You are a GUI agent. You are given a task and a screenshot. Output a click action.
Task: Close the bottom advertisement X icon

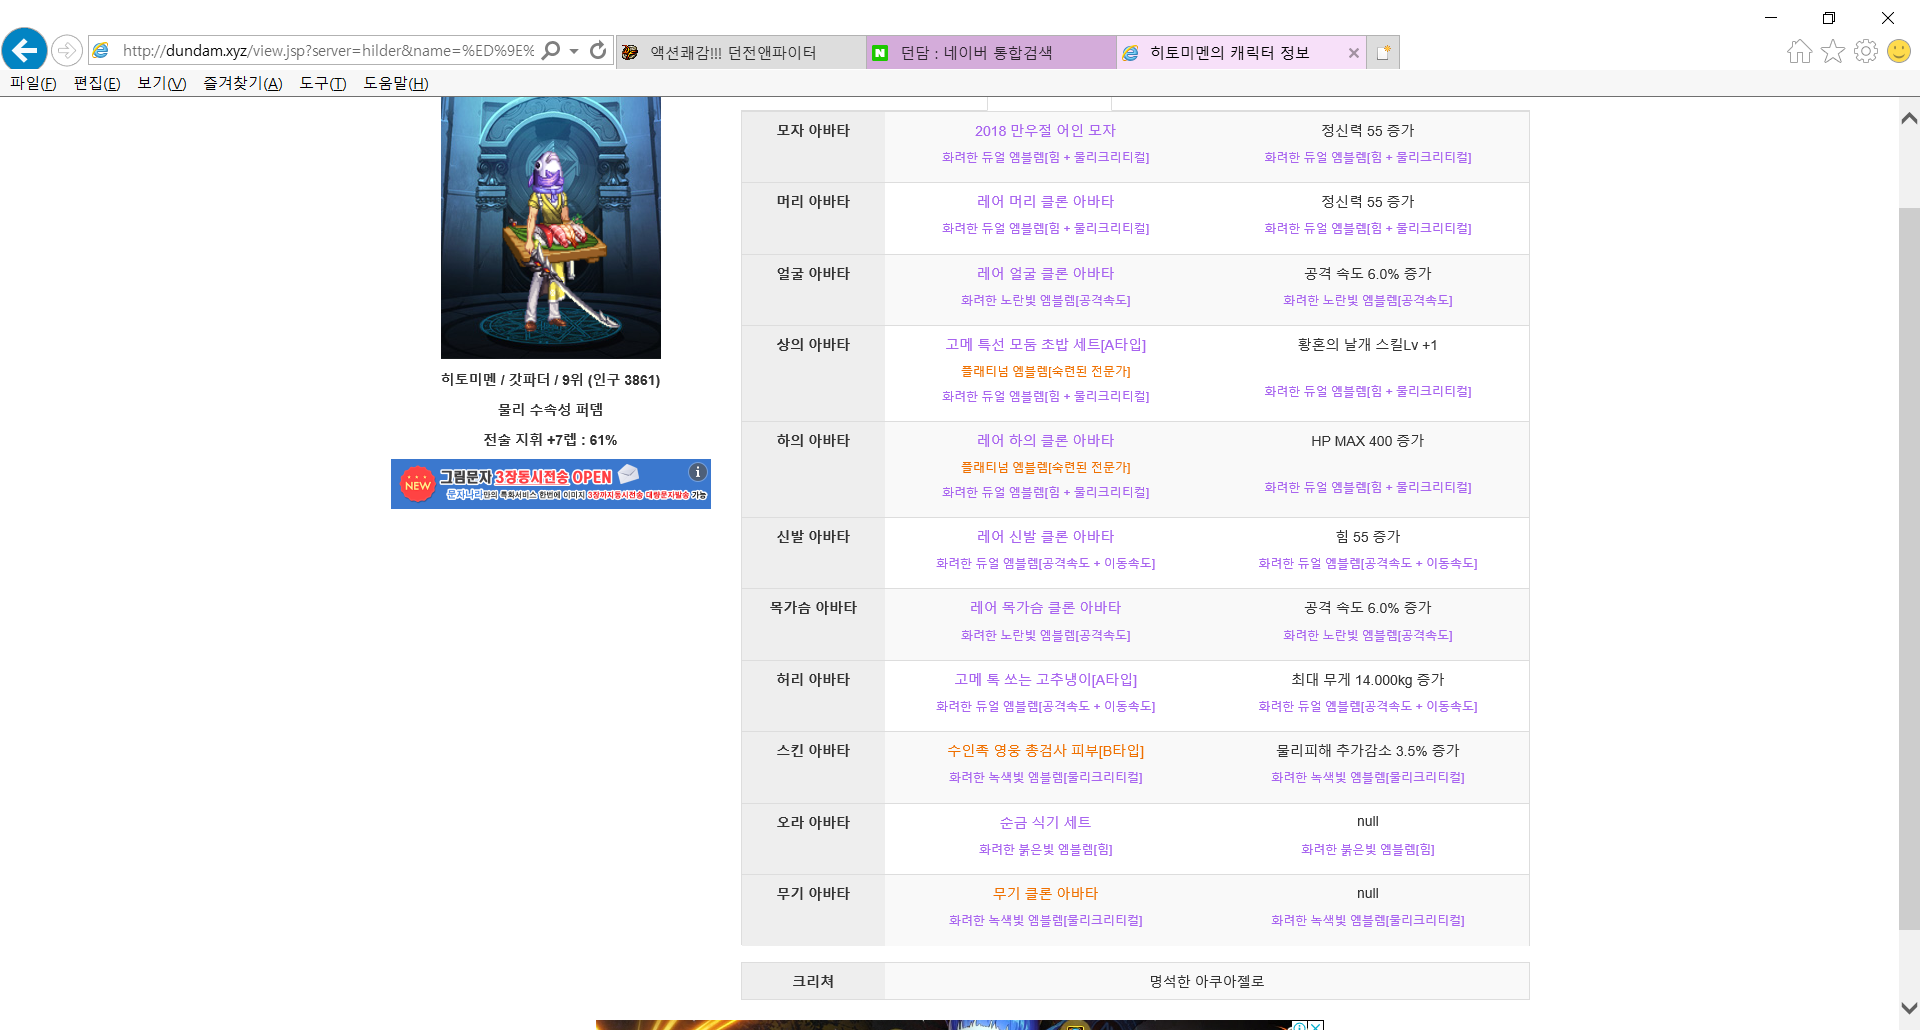pos(1317,1025)
